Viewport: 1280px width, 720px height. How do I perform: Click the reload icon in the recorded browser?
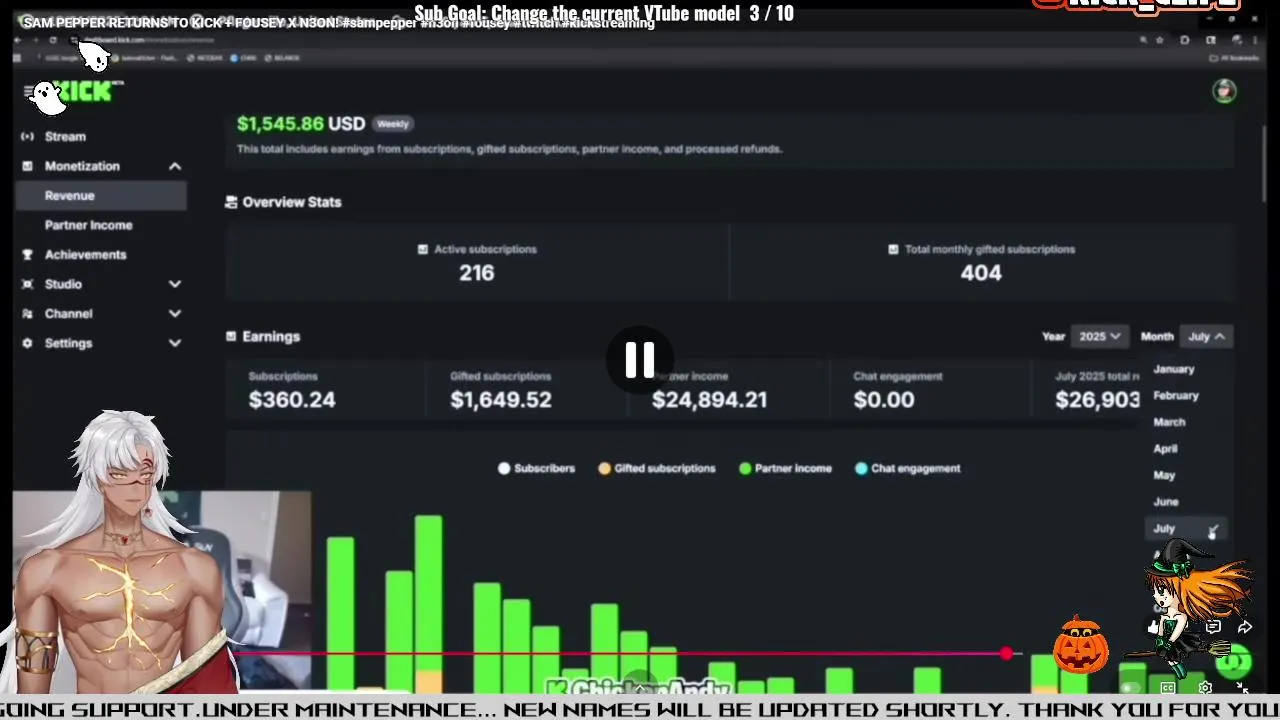click(52, 40)
